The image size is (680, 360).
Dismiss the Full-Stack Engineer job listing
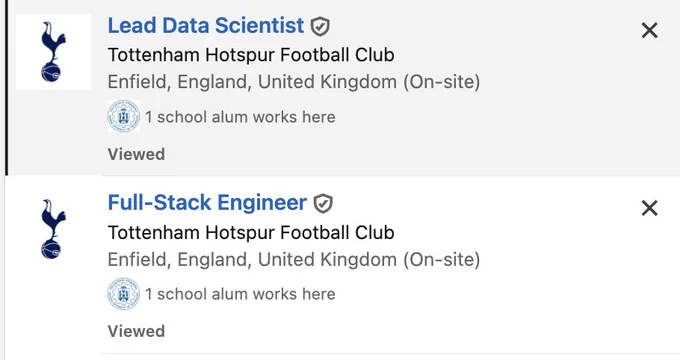tap(649, 208)
